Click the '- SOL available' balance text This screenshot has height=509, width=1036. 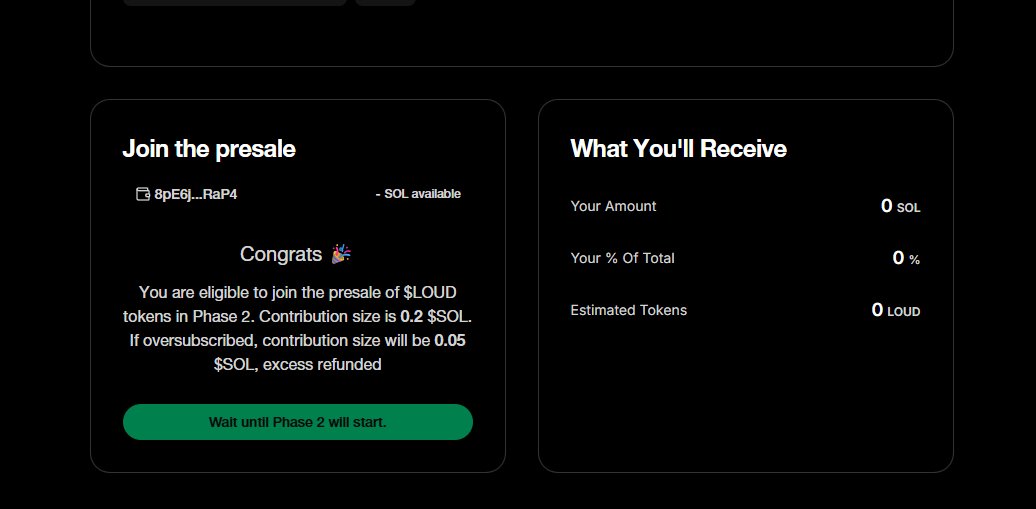click(418, 194)
